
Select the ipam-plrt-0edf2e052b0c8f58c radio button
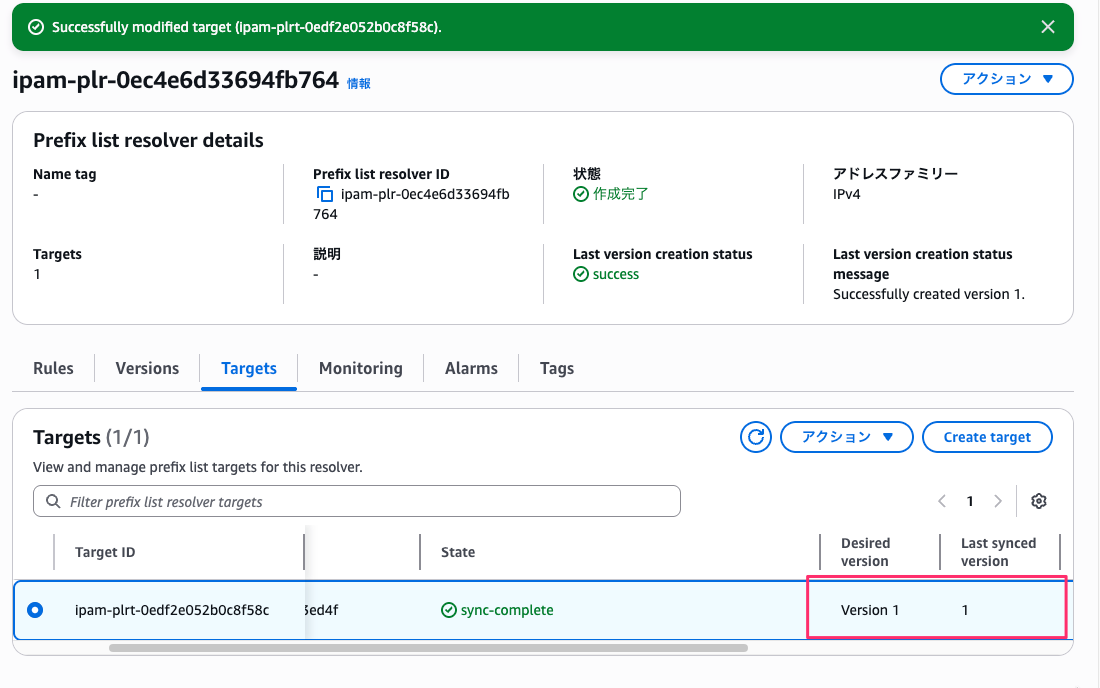(x=36, y=610)
